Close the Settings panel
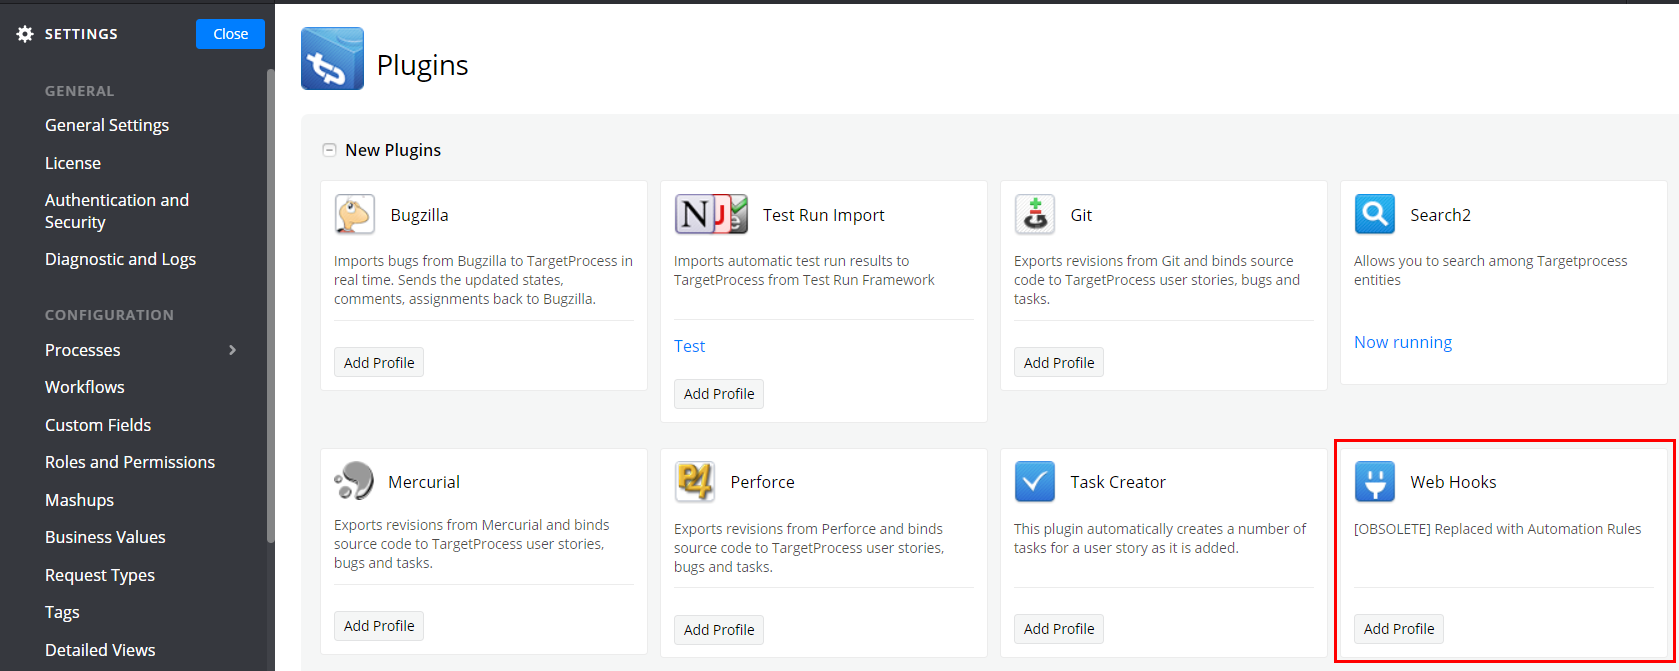Viewport: 1679px width, 671px height. pyautogui.click(x=230, y=34)
